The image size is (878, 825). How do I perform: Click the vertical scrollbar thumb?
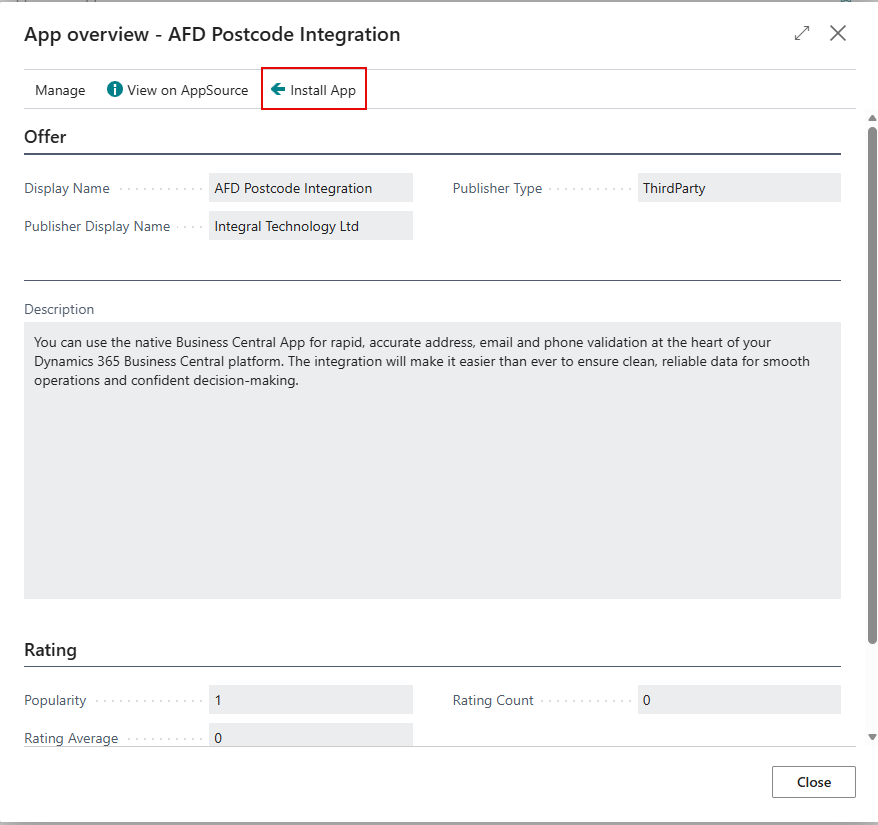[x=872, y=380]
